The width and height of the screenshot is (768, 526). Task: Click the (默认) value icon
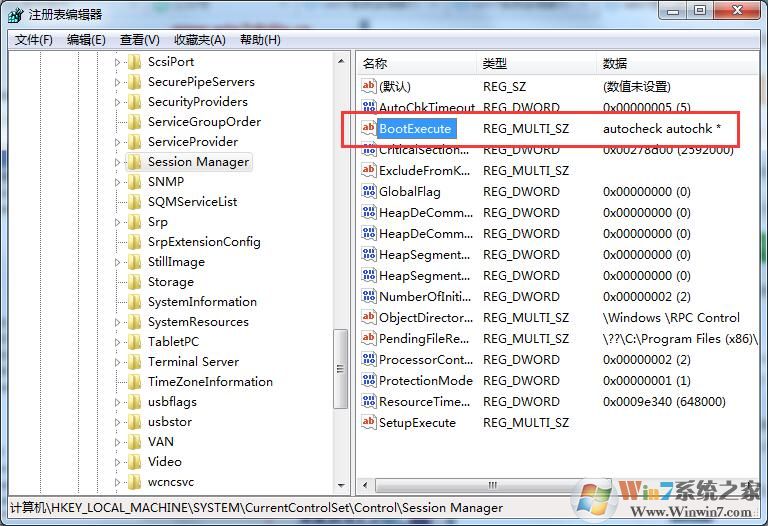(368, 86)
